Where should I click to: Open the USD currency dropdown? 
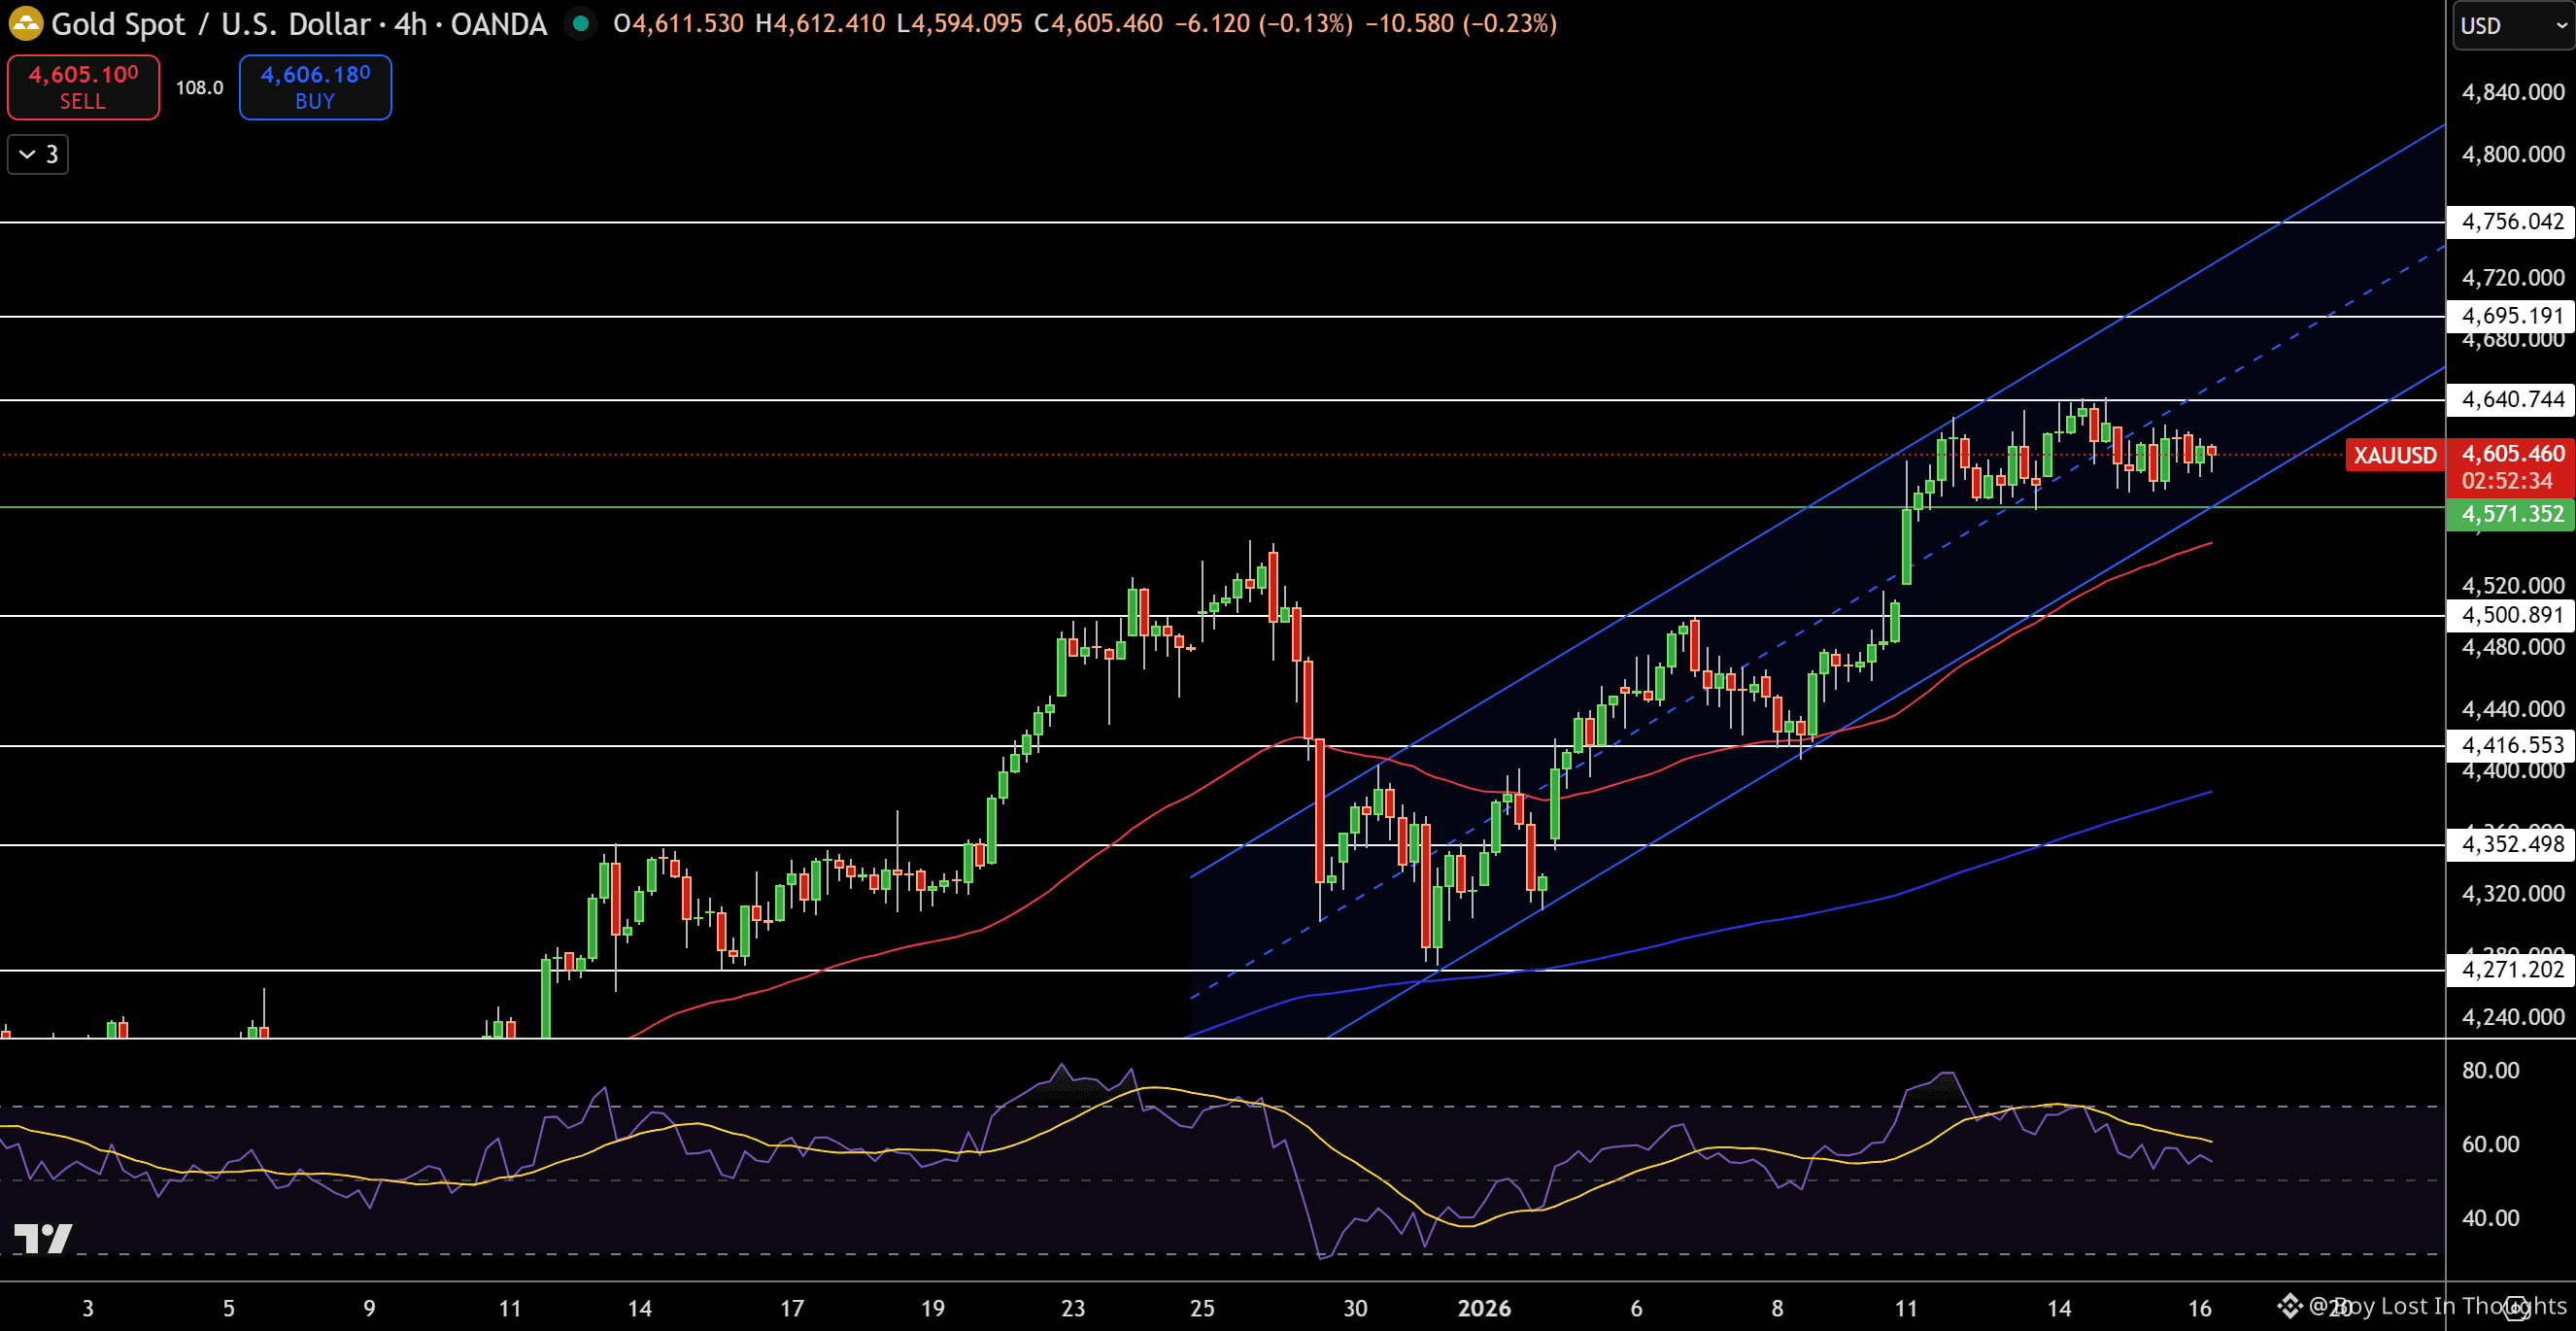click(2511, 25)
